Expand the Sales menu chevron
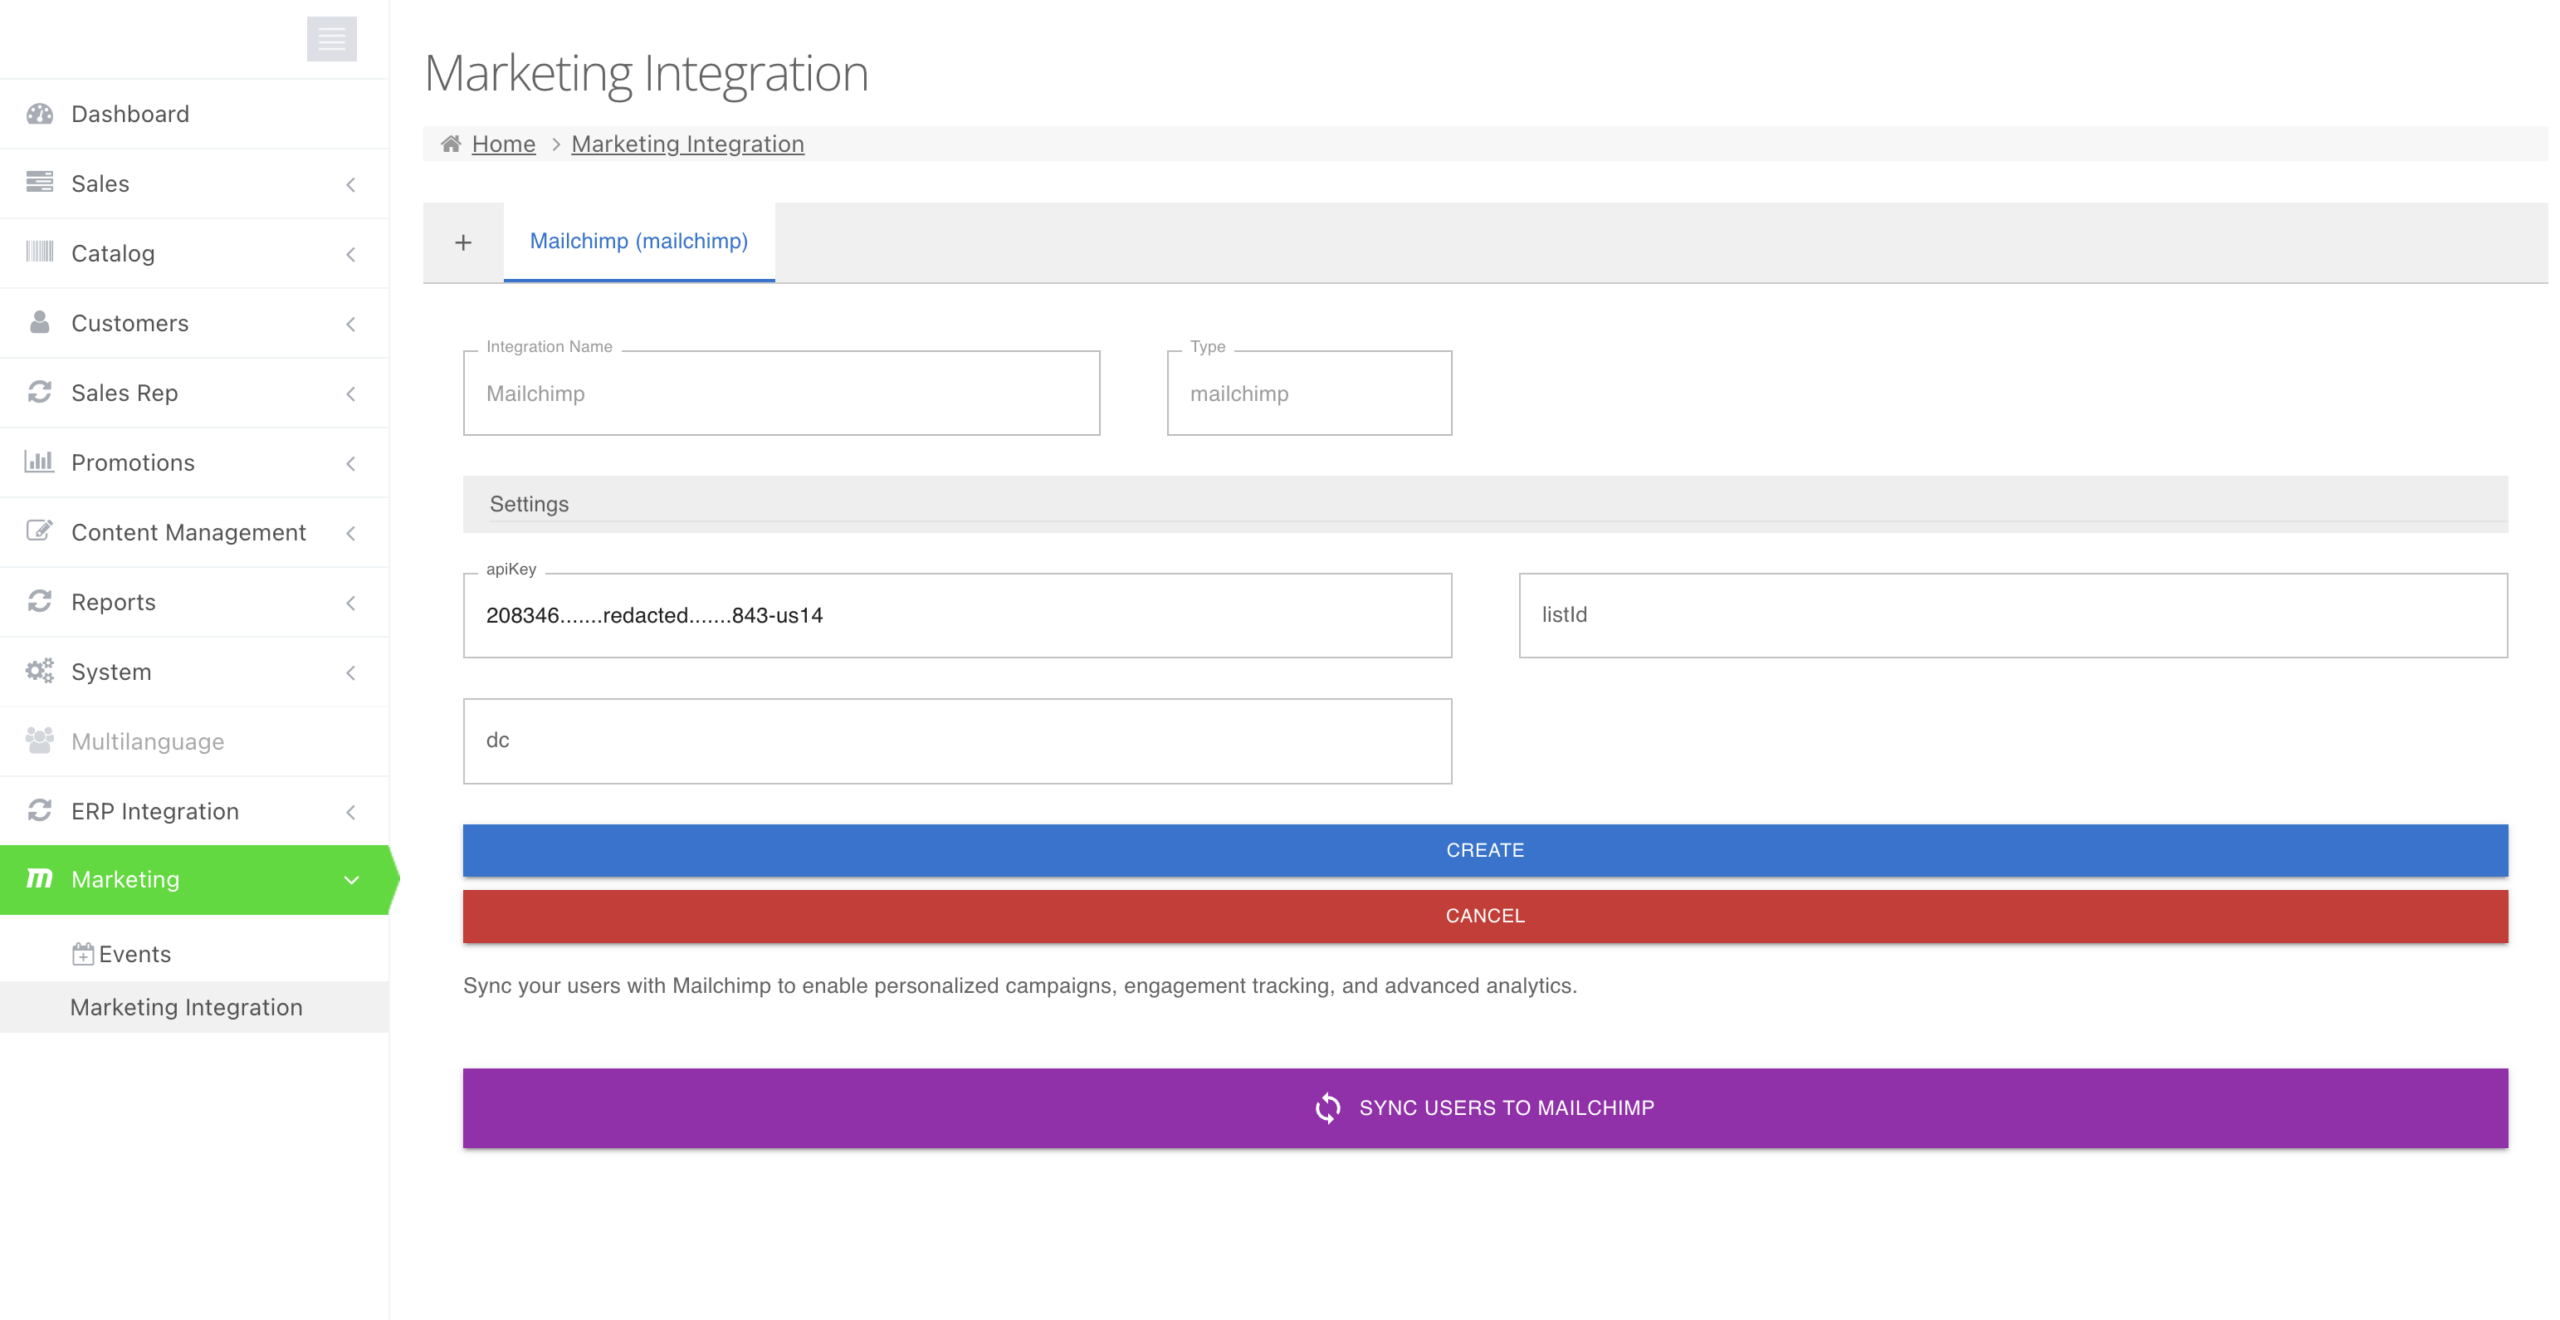Image resolution: width=2560 pixels, height=1320 pixels. 351,184
